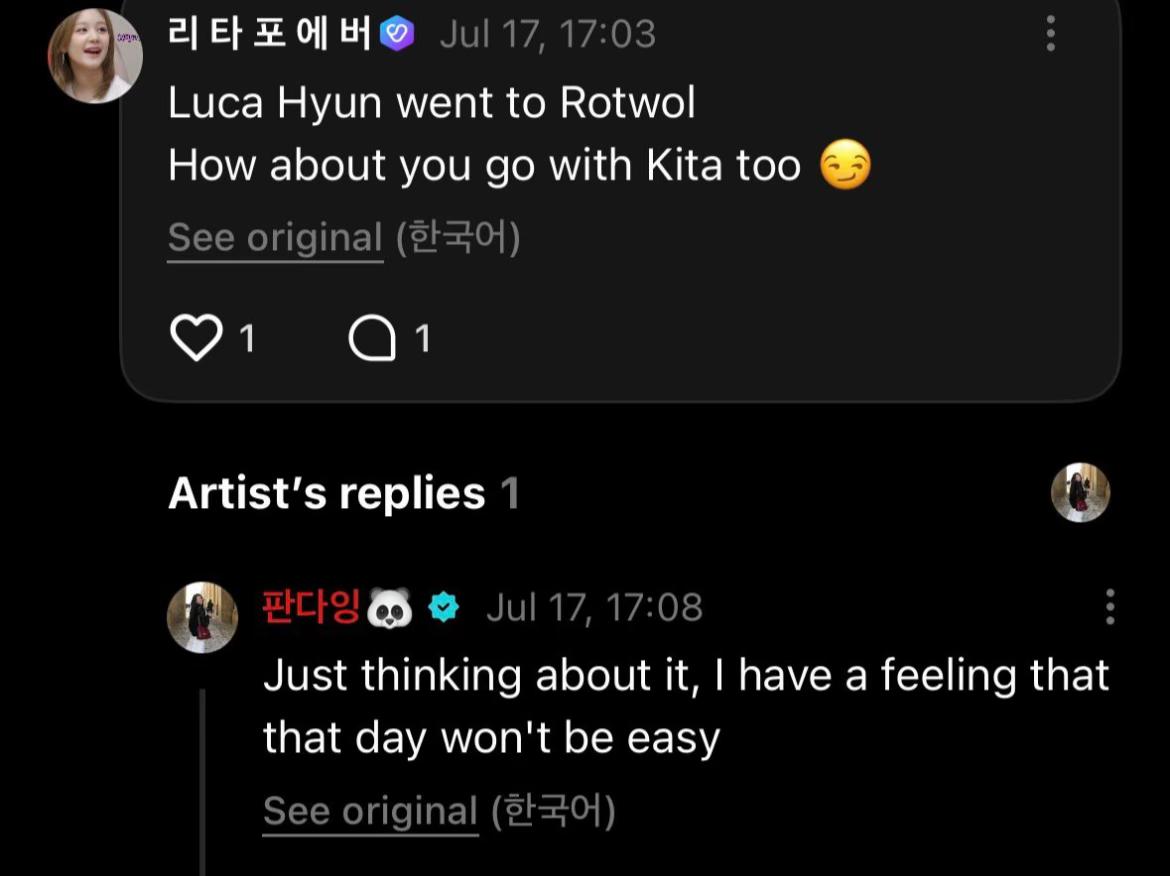
Task: Tap the like count number
Action: (x=248, y=339)
